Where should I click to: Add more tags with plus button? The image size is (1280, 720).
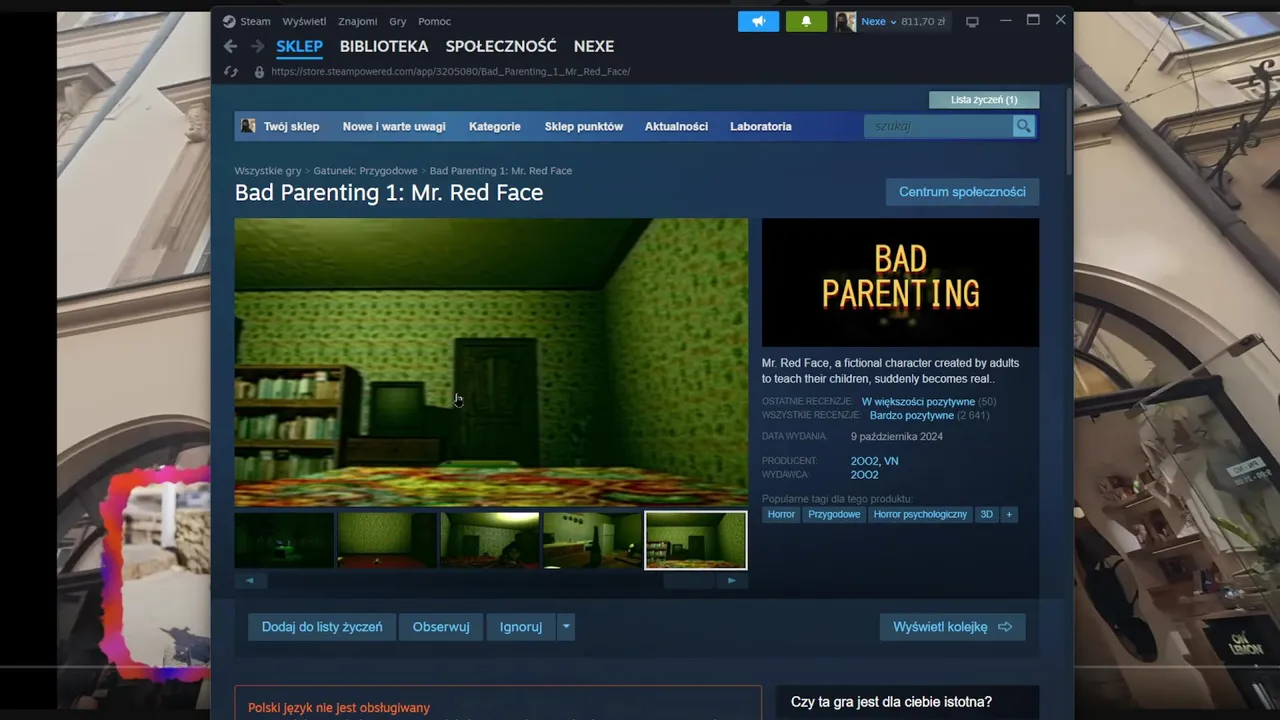(x=1009, y=514)
